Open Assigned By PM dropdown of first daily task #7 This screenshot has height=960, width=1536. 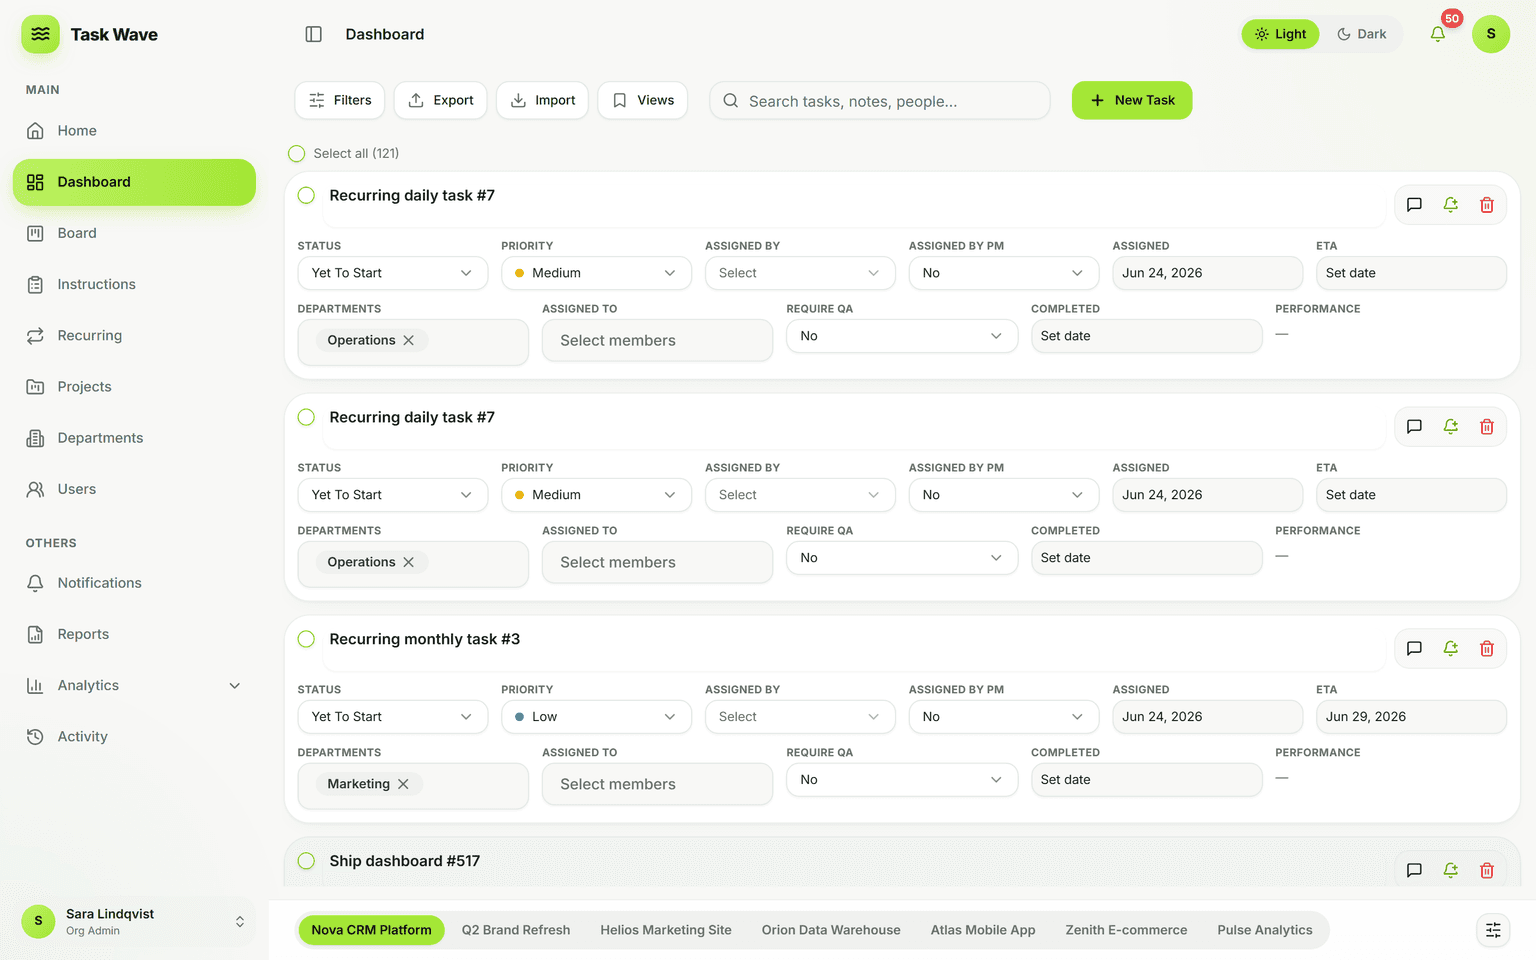pos(1004,273)
